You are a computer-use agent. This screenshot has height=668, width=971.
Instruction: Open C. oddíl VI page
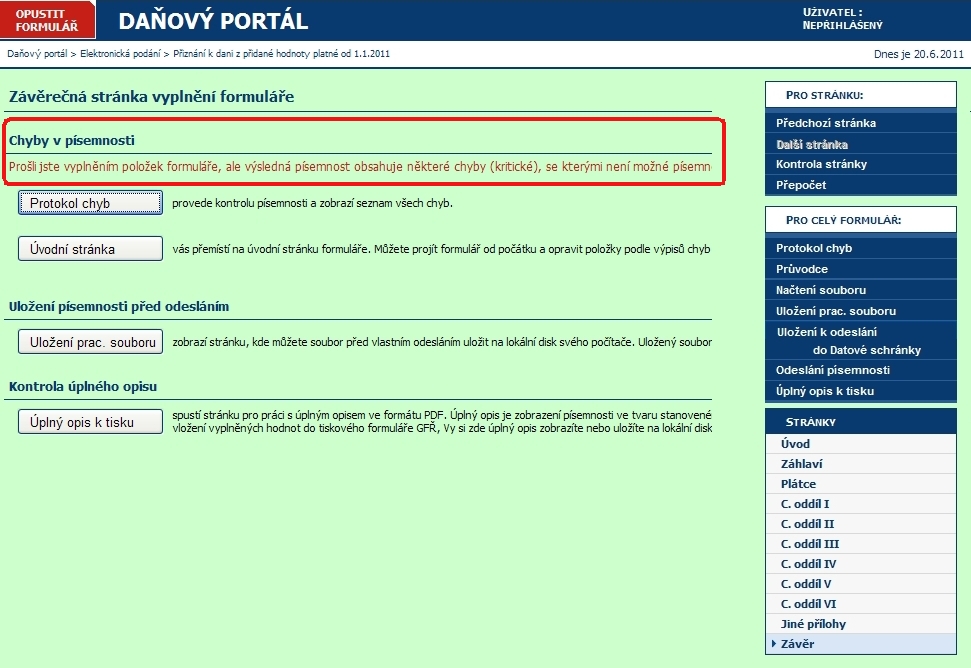[x=861, y=604]
